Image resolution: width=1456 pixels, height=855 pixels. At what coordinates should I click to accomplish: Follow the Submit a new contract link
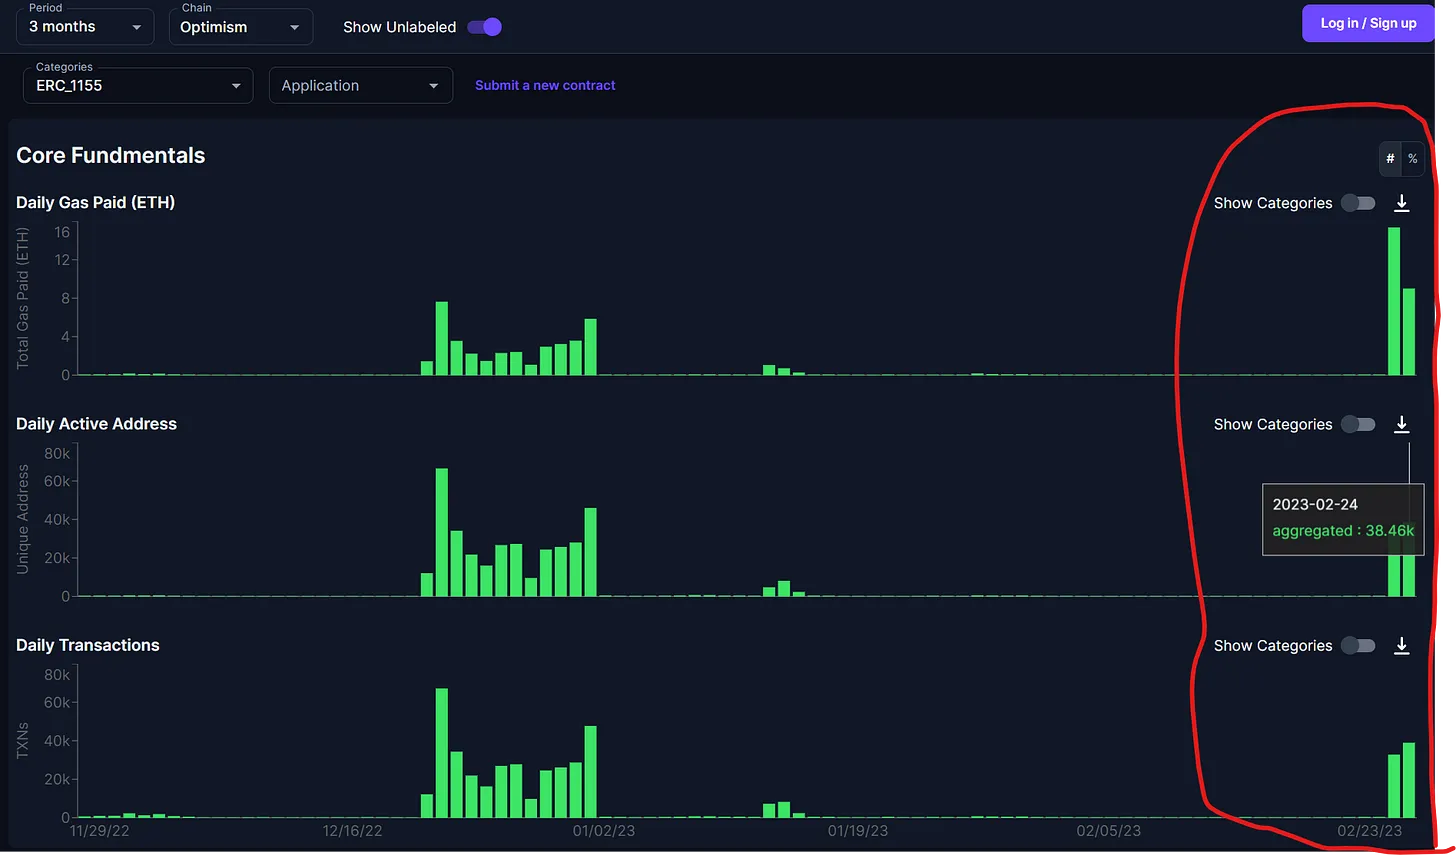pyautogui.click(x=545, y=85)
